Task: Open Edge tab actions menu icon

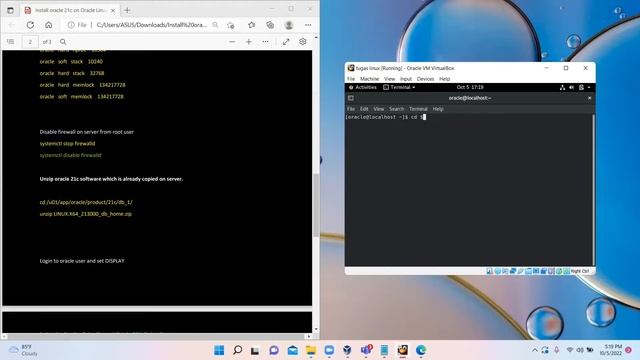Action: 10,10
